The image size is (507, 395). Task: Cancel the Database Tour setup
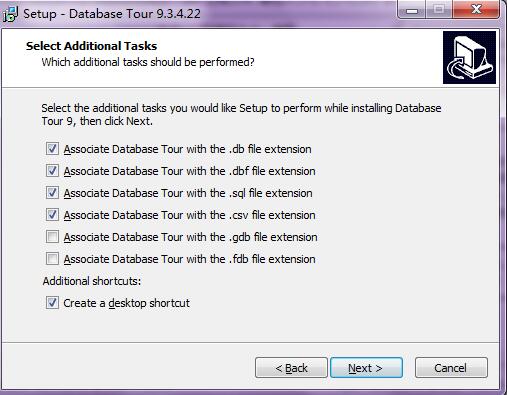[x=451, y=368]
